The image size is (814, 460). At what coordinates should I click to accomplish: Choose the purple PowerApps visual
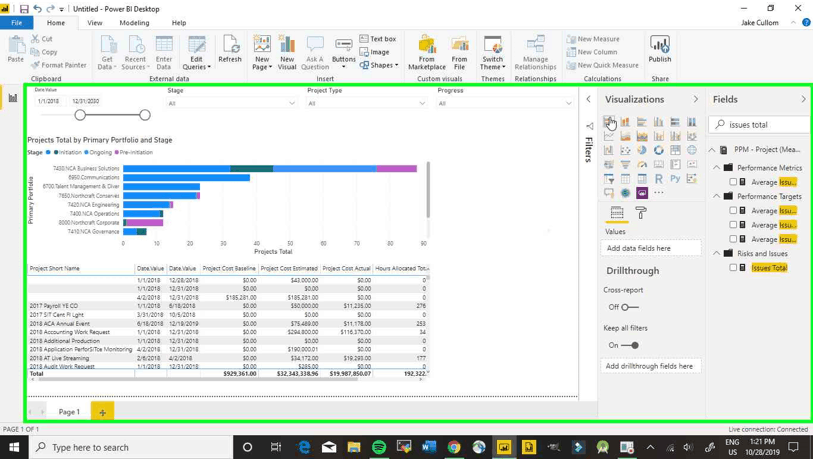coord(642,193)
